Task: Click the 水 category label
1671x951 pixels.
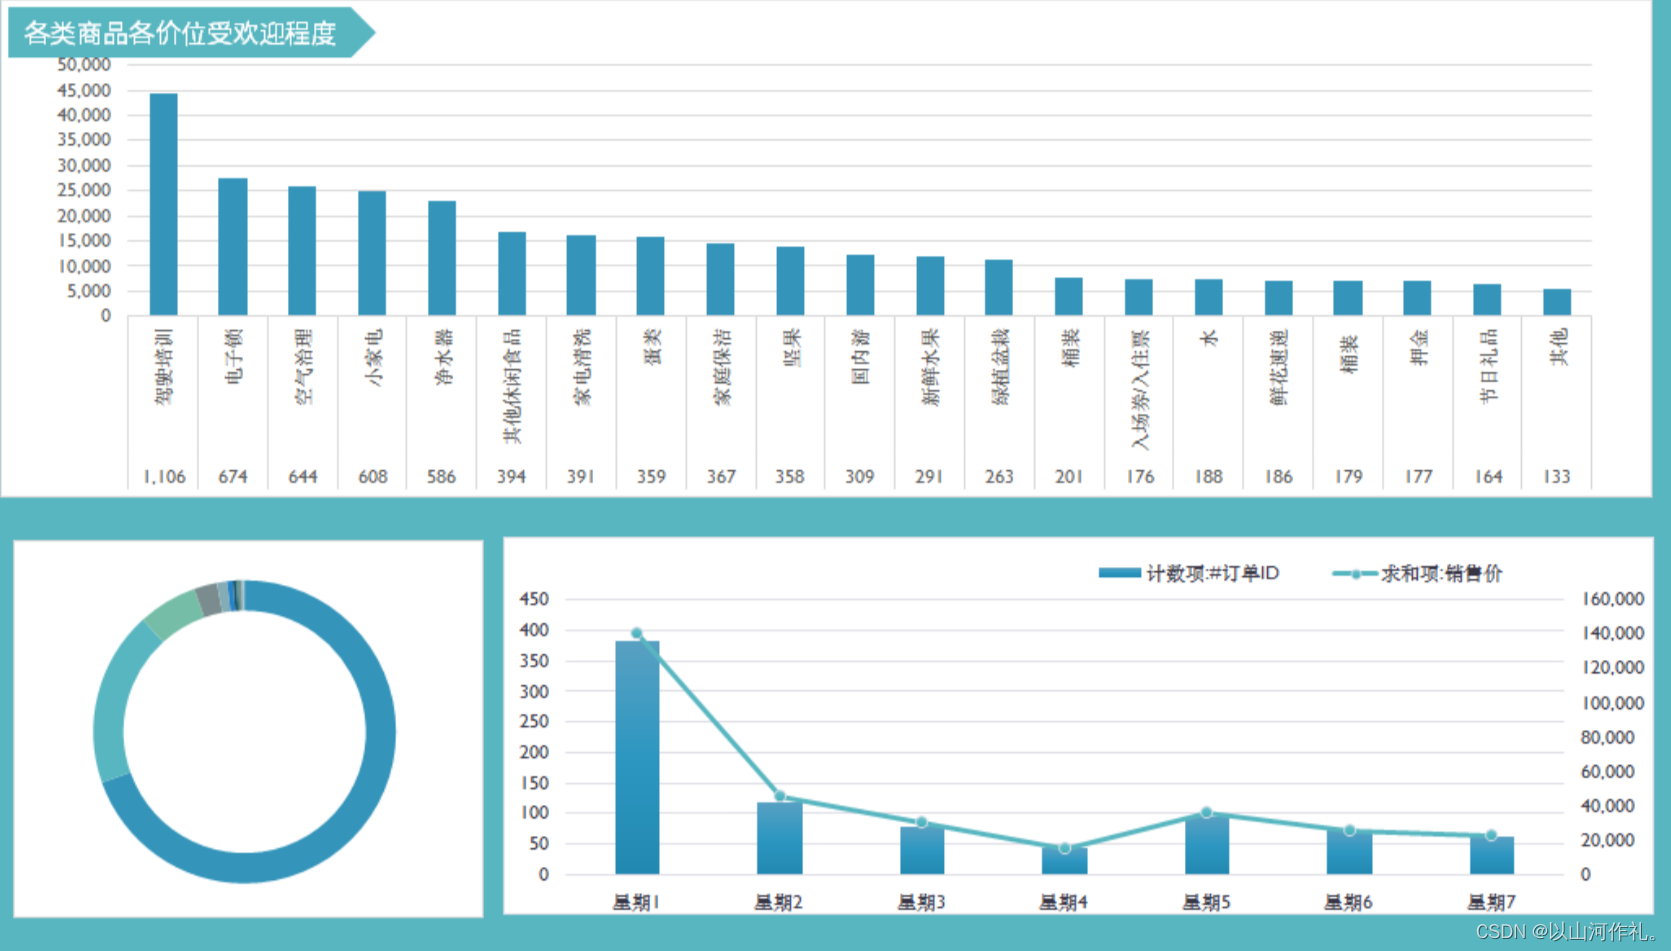Action: click(x=1209, y=338)
